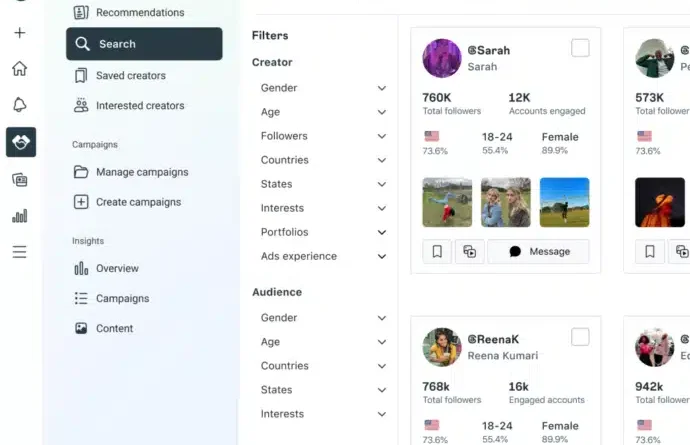Image resolution: width=690 pixels, height=445 pixels.
Task: Open the orange dress post thumbnail
Action: (660, 202)
